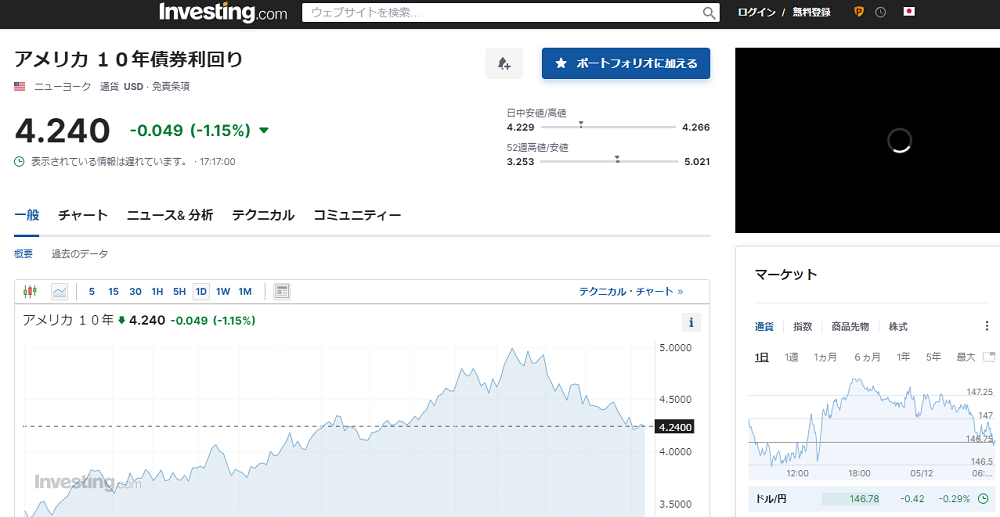The height and width of the screenshot is (517, 1000).
Task: Set chart interval to 30
Action: (x=135, y=291)
